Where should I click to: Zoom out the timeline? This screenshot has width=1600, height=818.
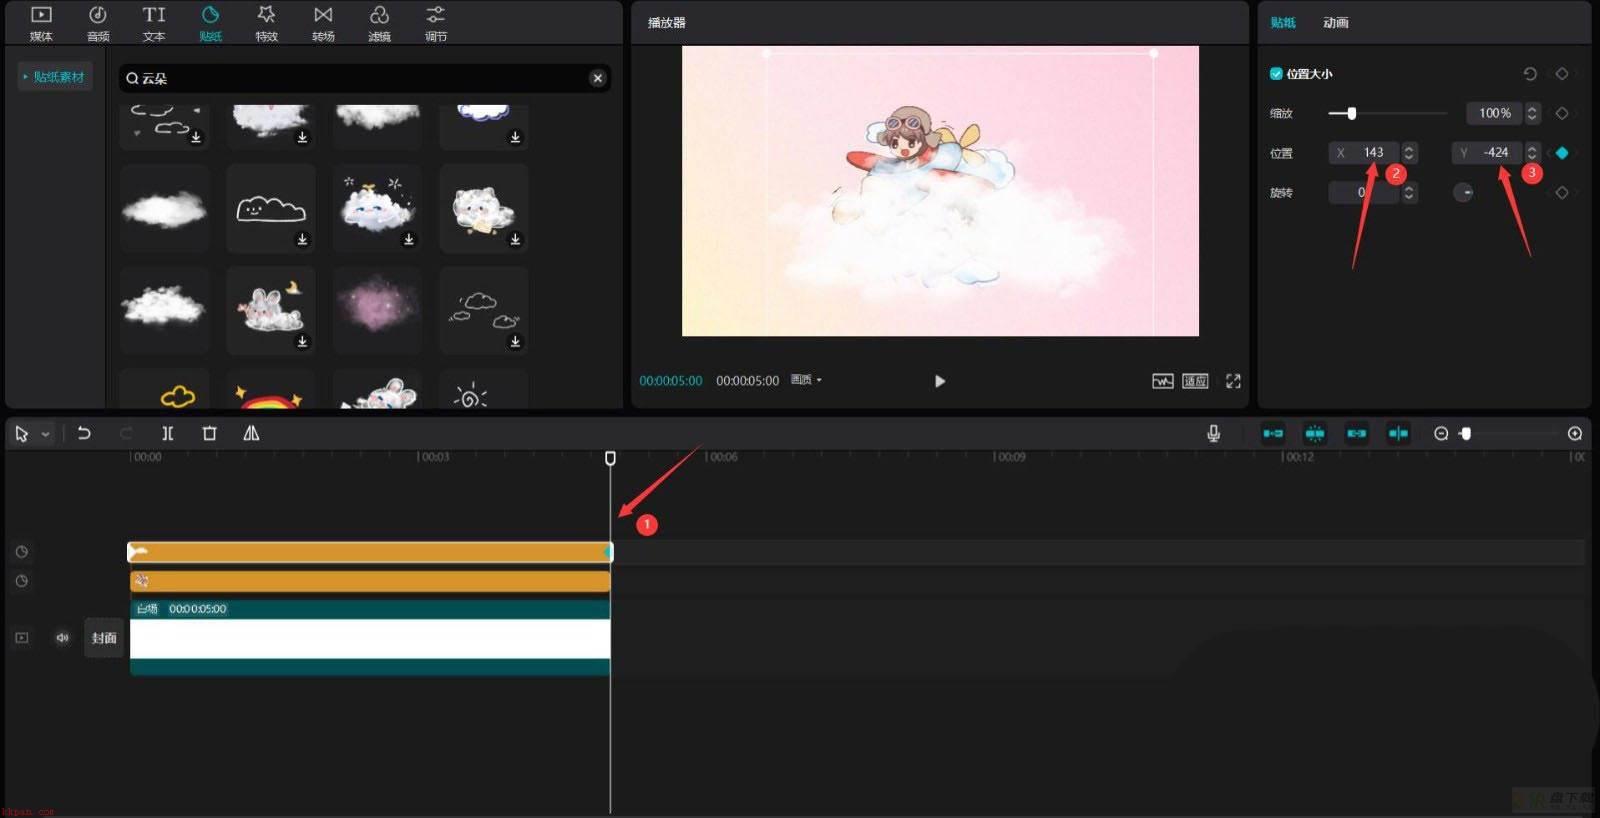point(1441,433)
